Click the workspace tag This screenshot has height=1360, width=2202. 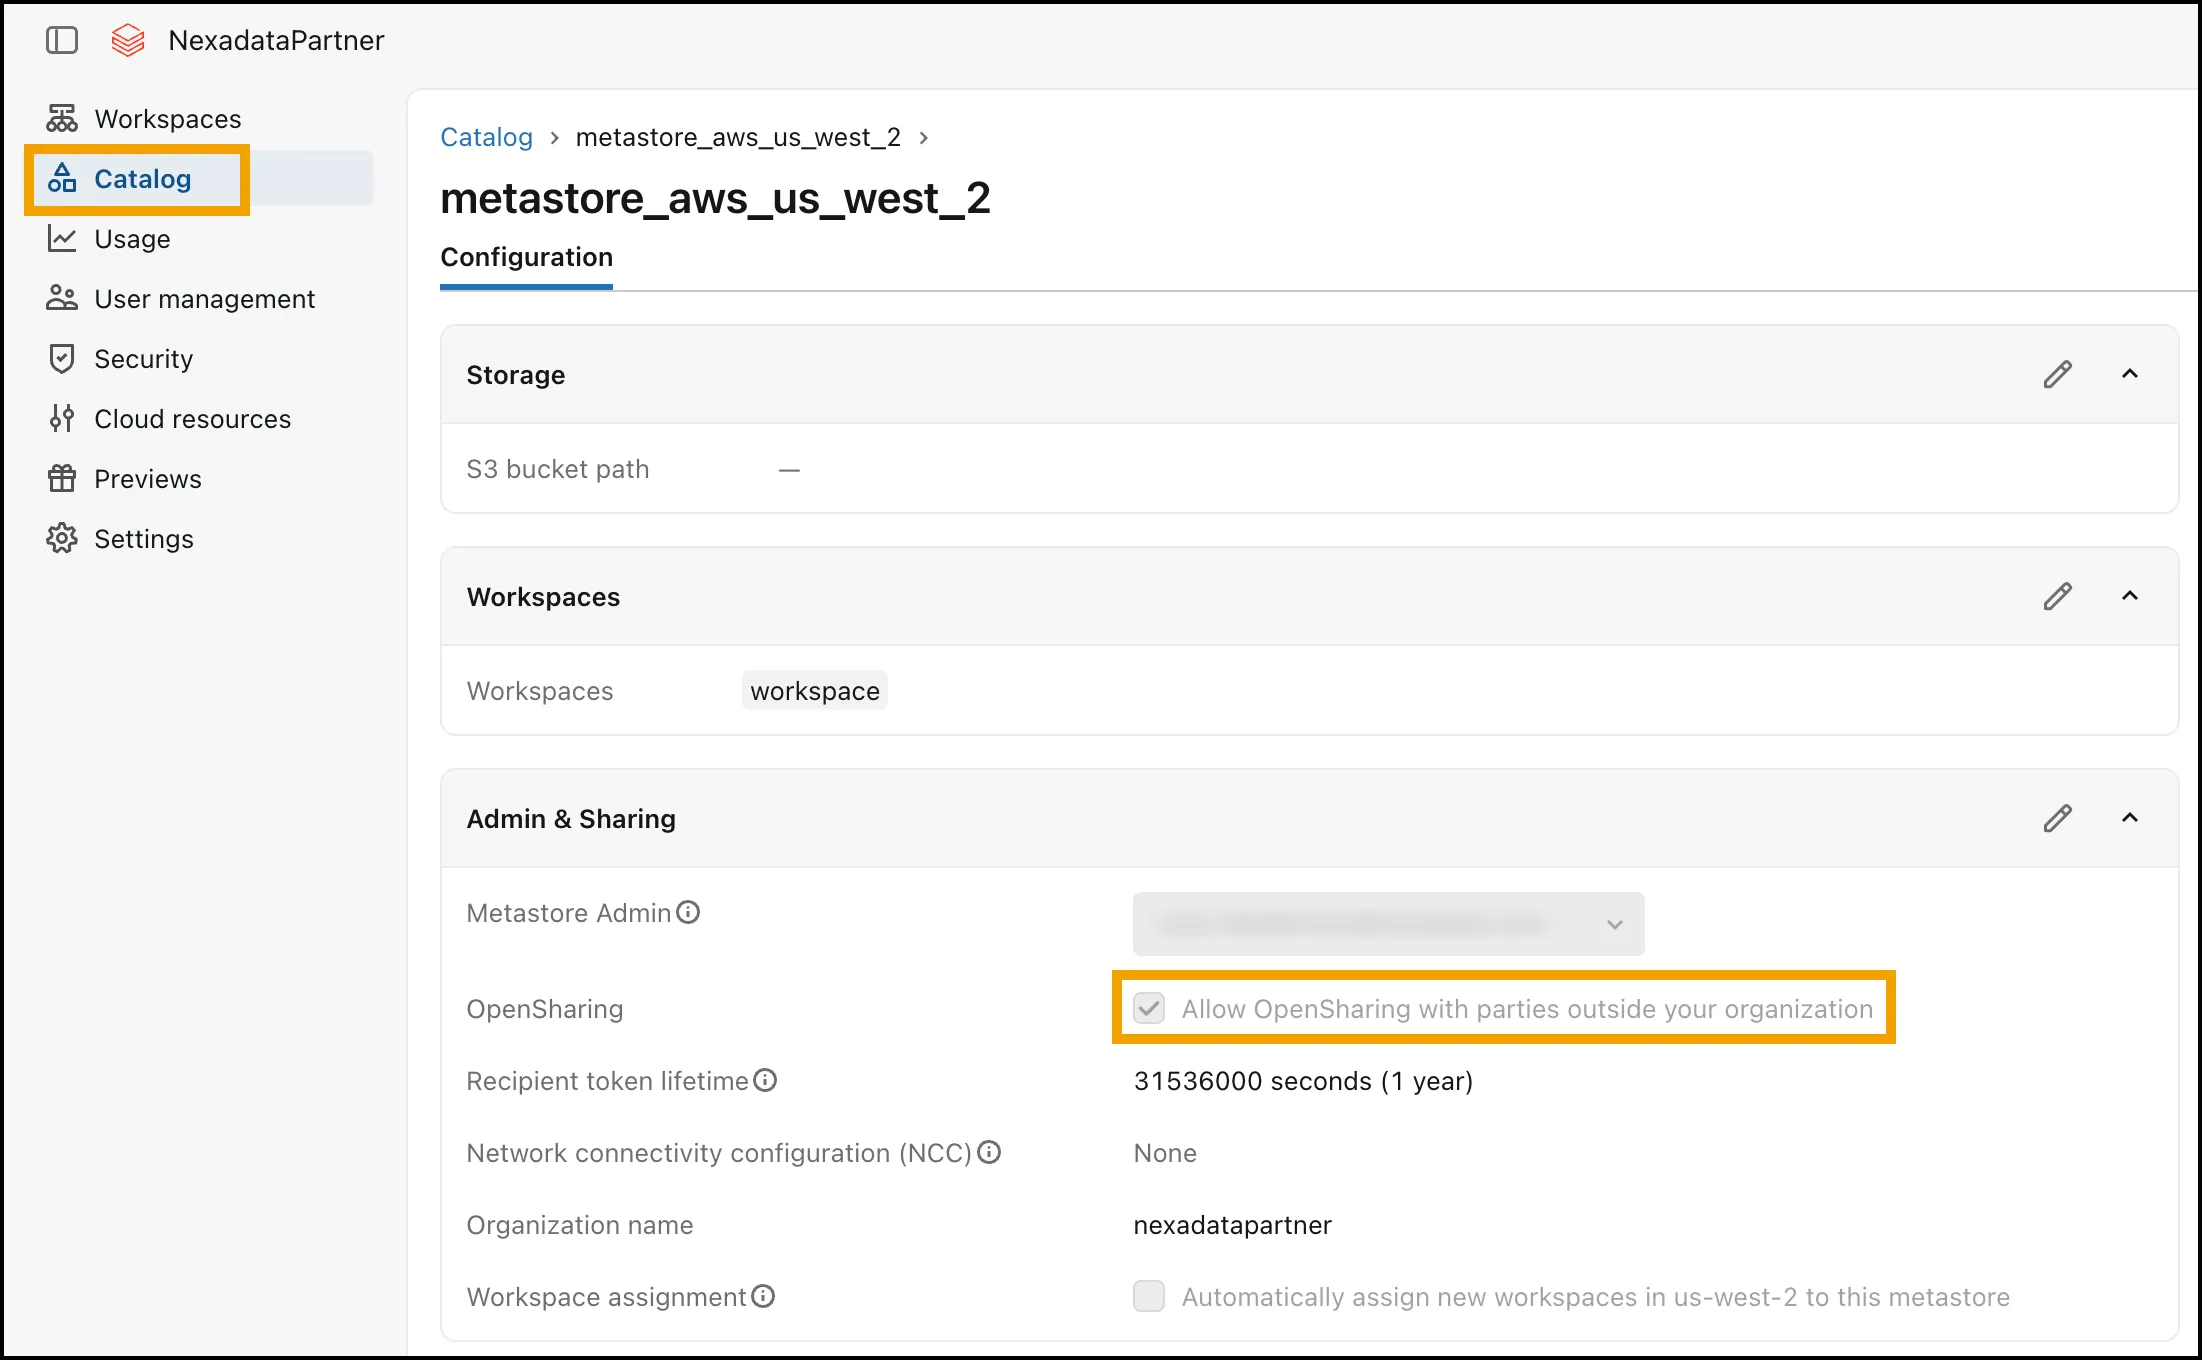pyautogui.click(x=815, y=691)
